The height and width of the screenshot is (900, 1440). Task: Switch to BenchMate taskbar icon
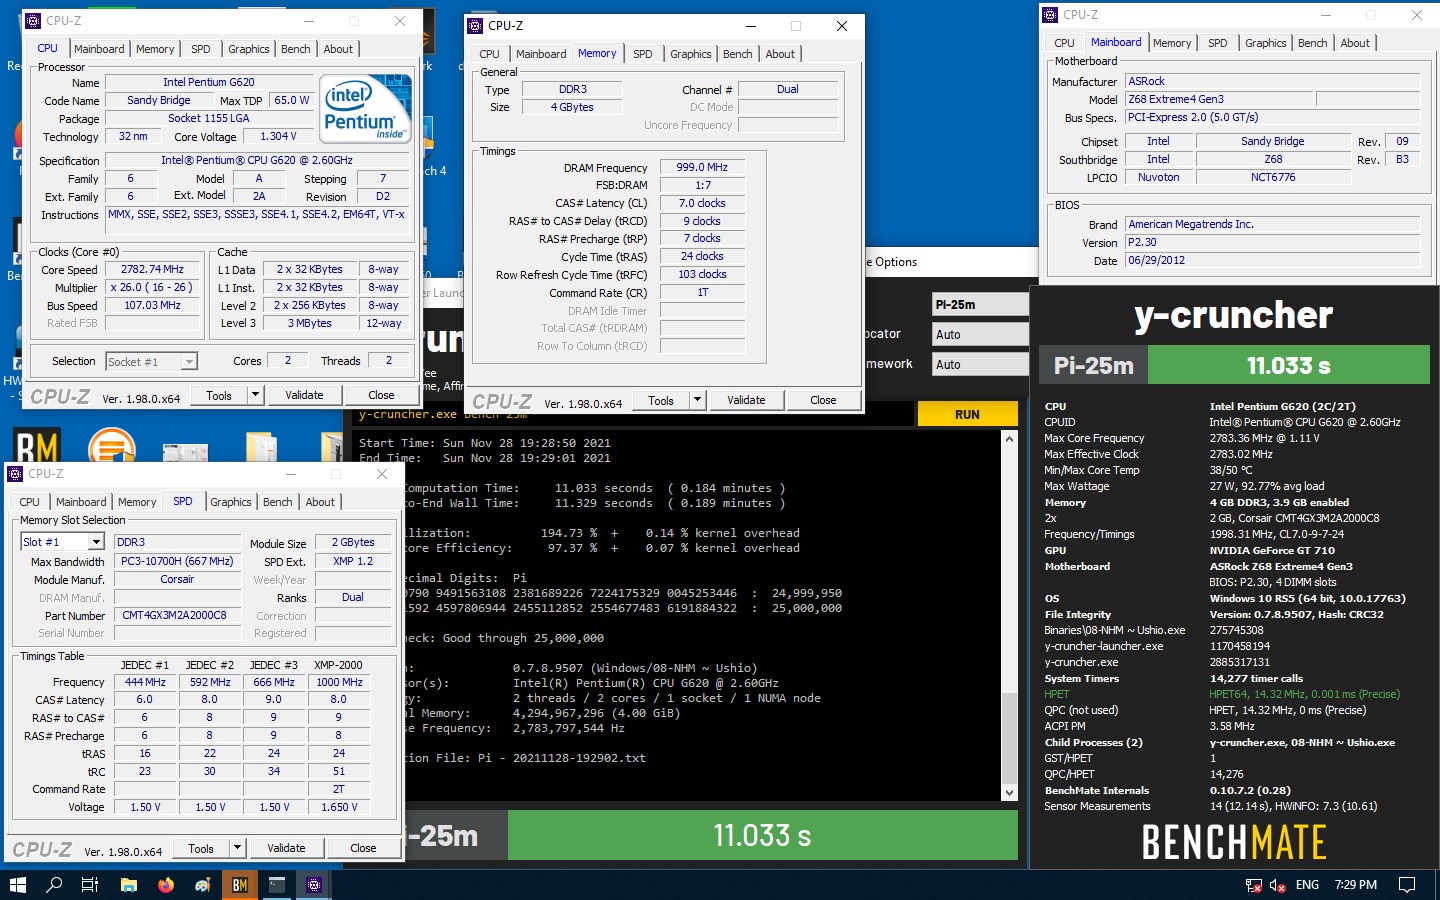(240, 885)
